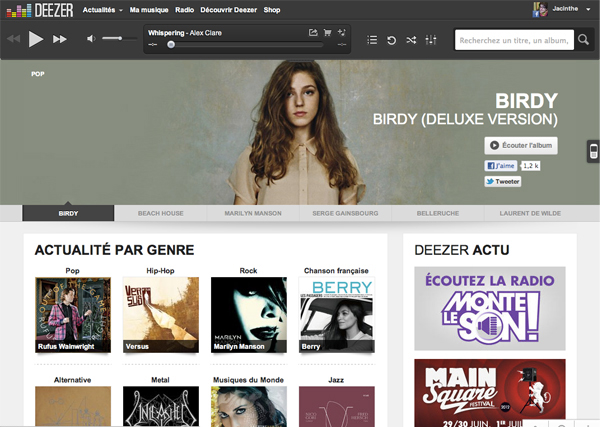This screenshot has width=600, height=427.
Task: Click the track progress bar handle
Action: point(171,45)
